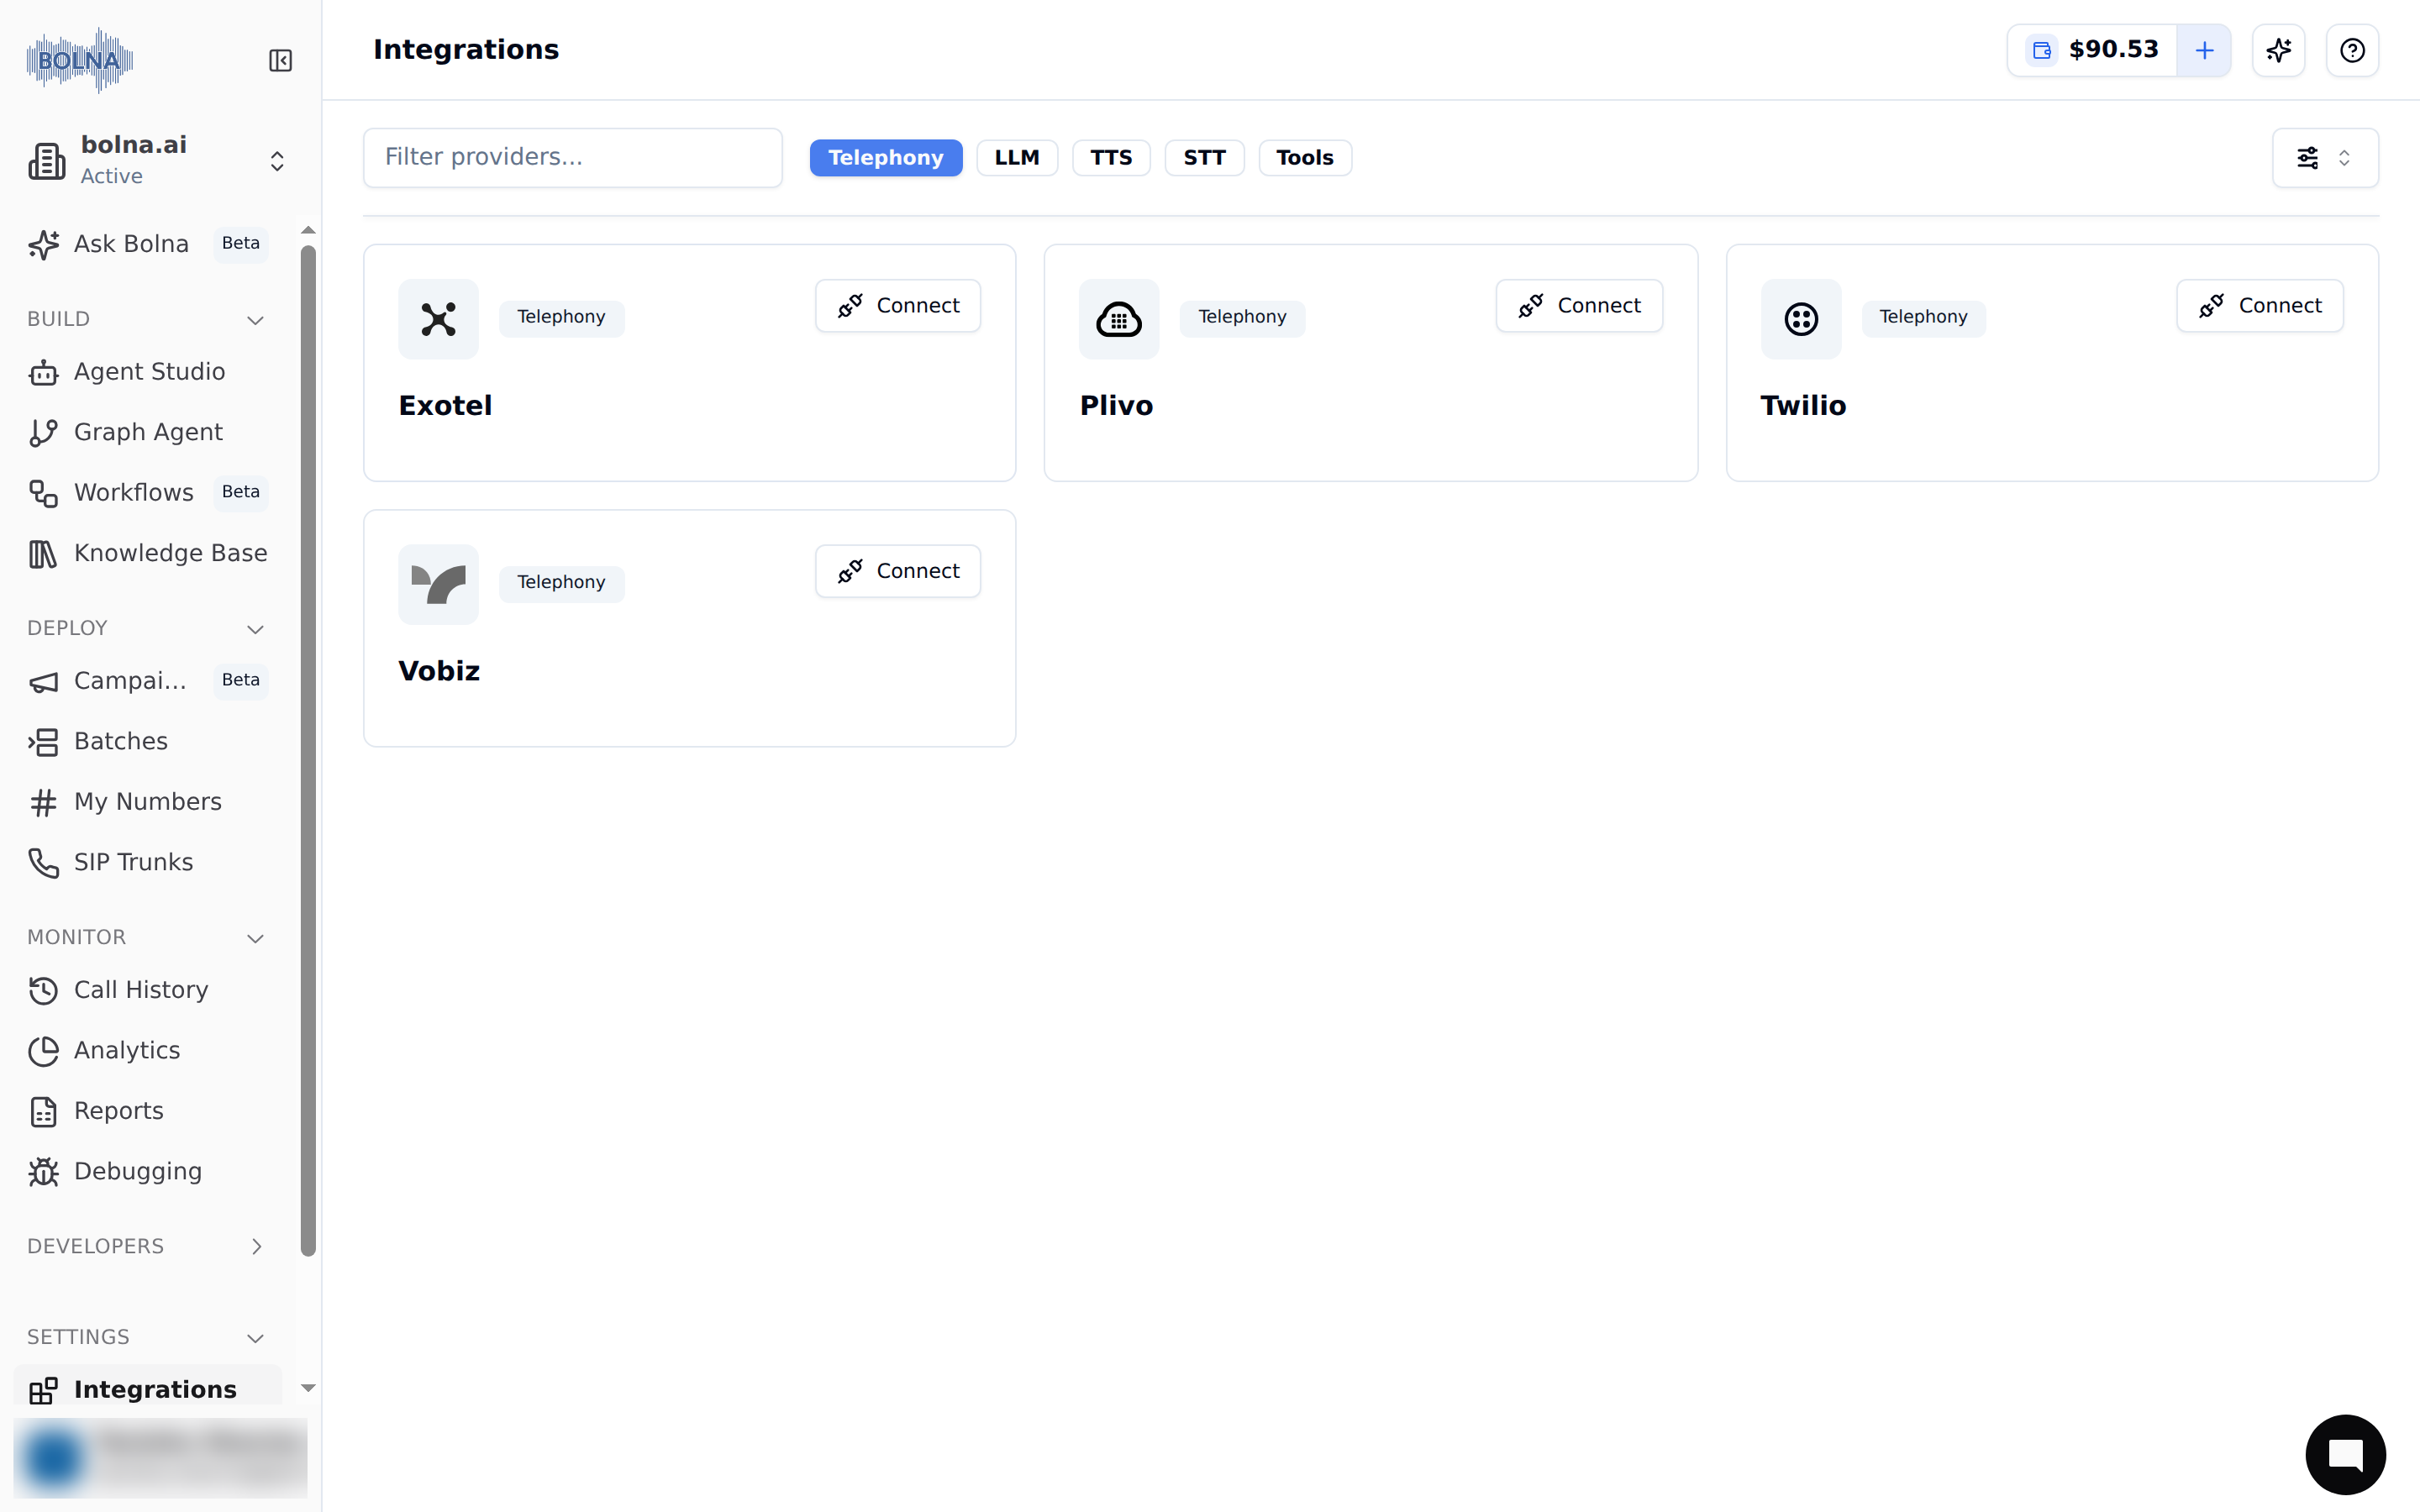Viewport: 2420px width, 1512px height.
Task: Select the Tools filter tab
Action: tap(1305, 158)
